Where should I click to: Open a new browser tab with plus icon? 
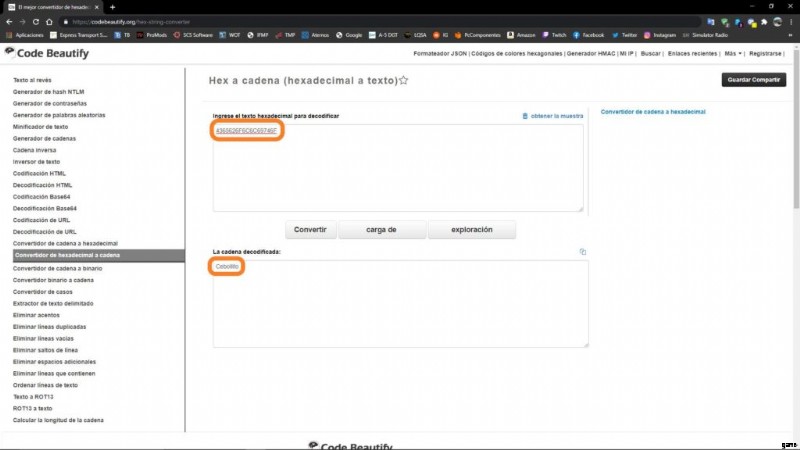(x=112, y=7)
